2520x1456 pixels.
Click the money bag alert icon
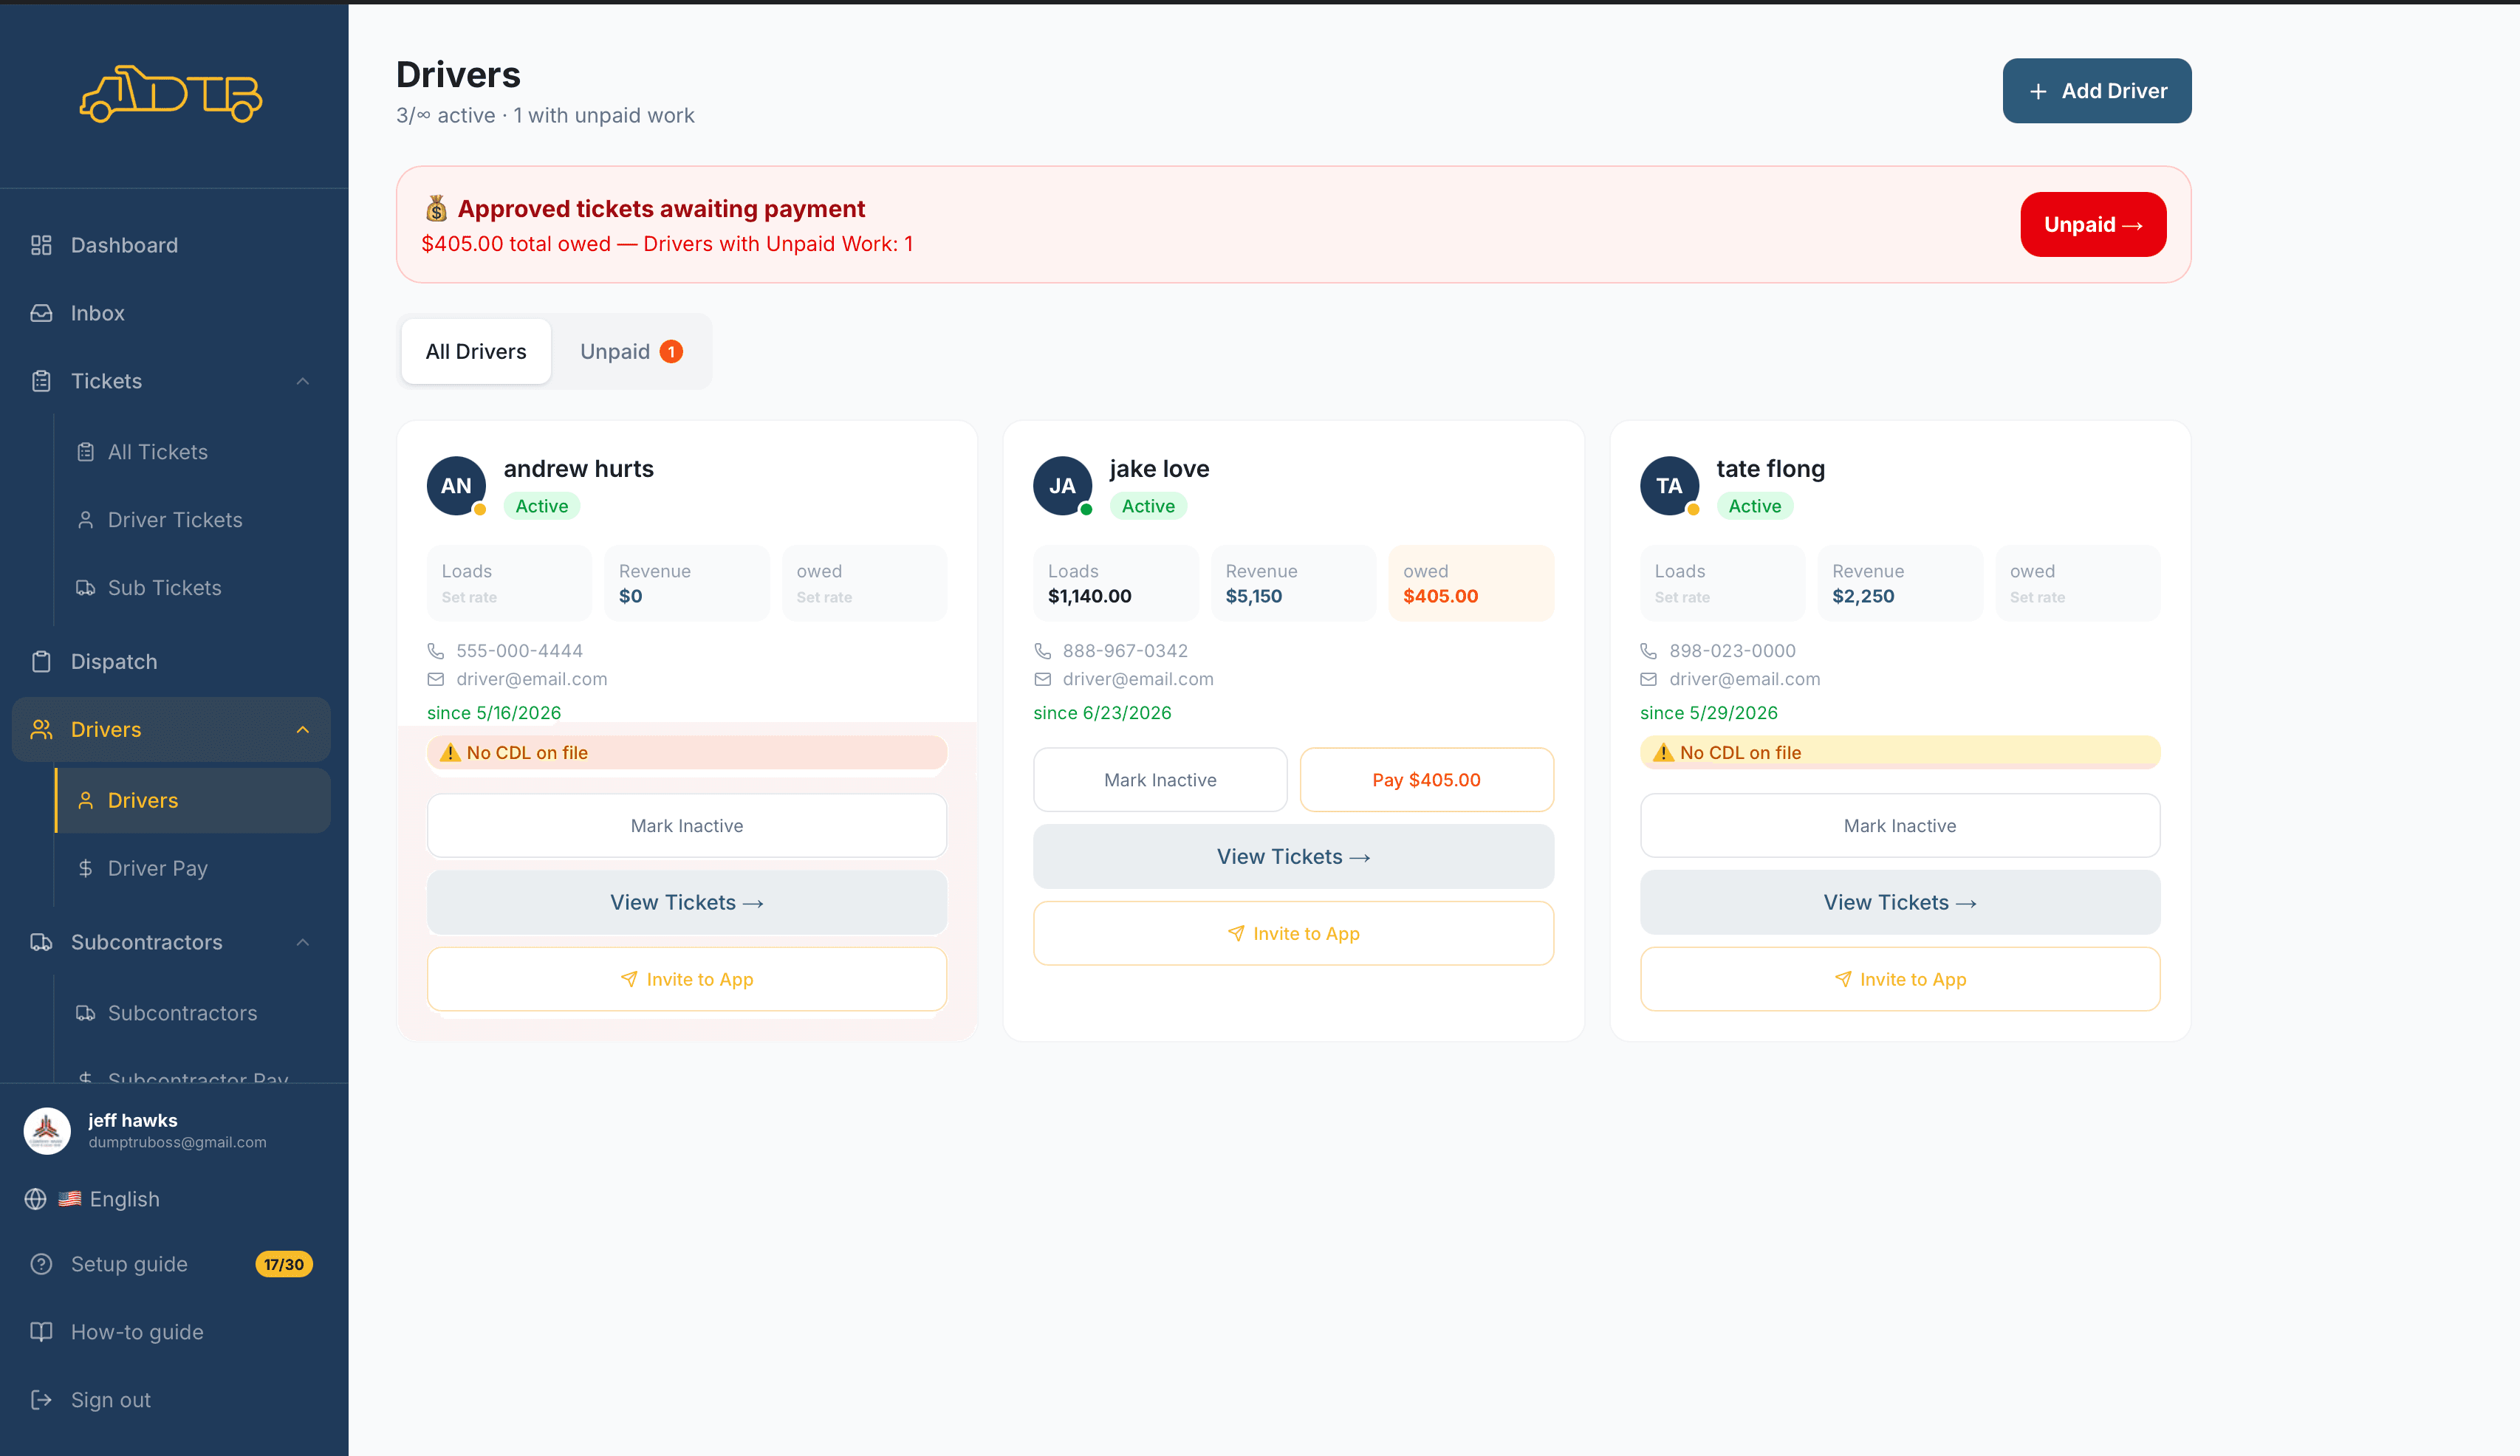(436, 208)
